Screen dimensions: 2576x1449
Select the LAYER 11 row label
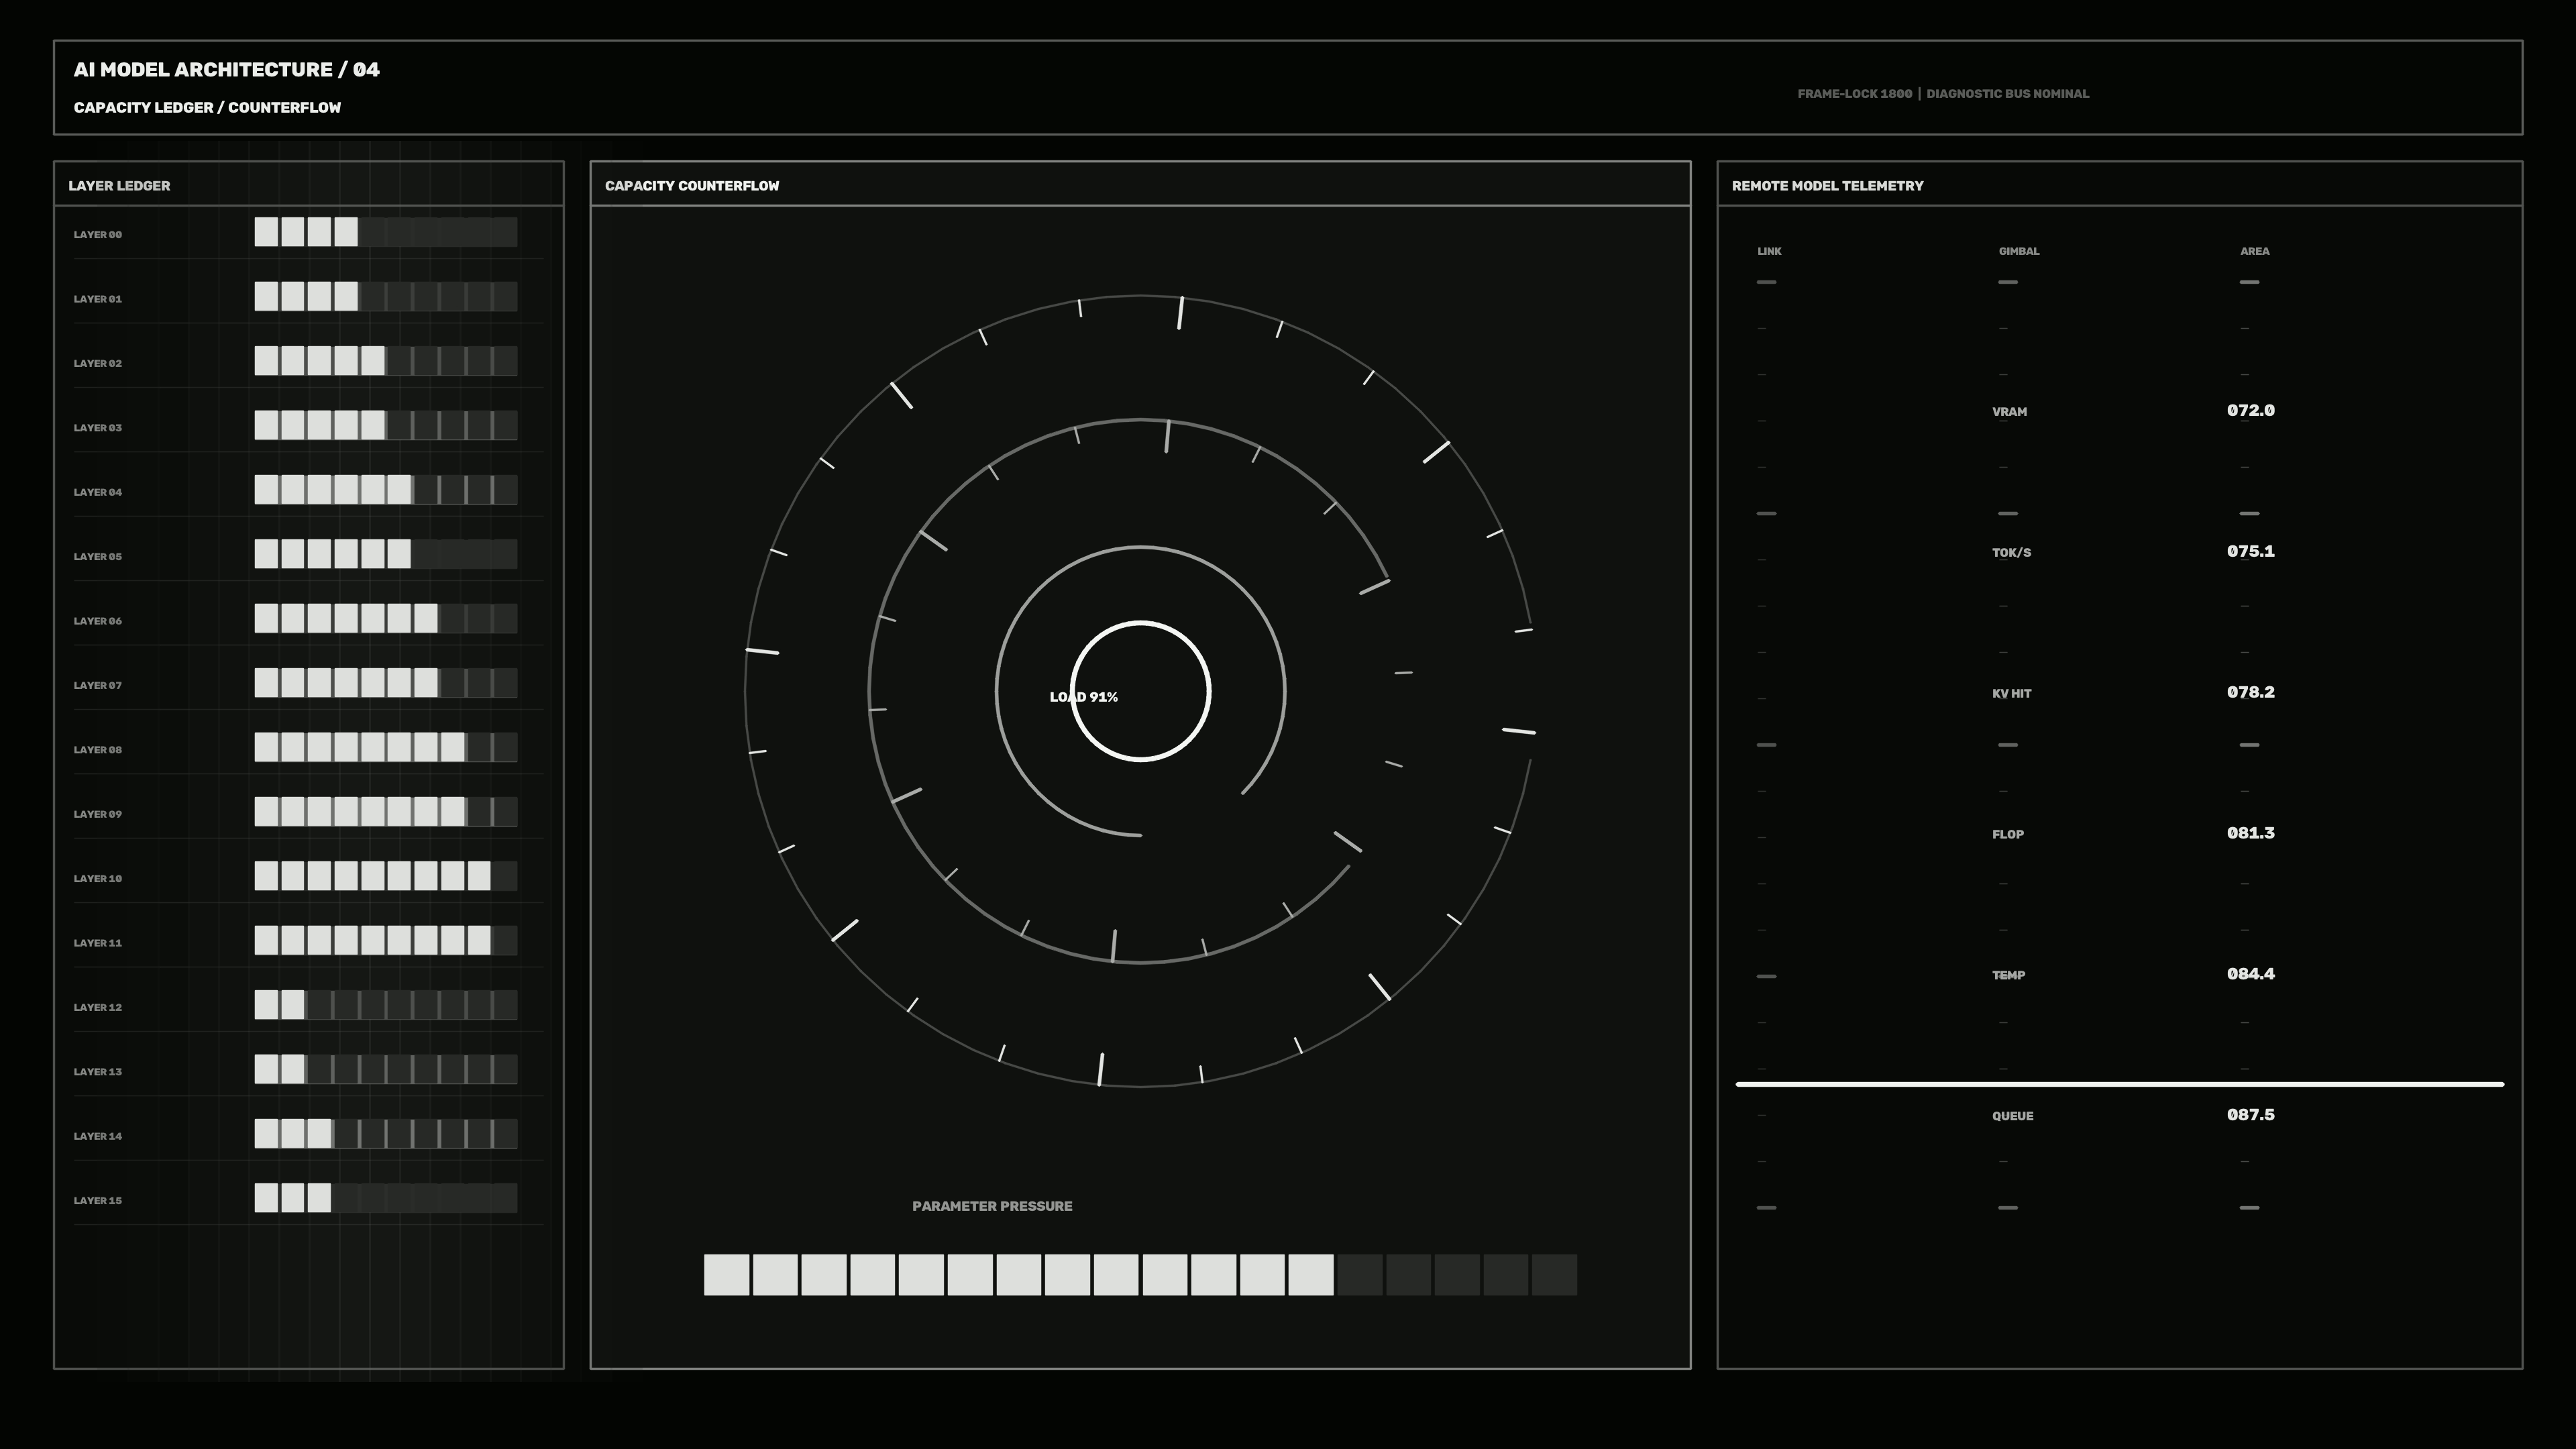point(98,943)
